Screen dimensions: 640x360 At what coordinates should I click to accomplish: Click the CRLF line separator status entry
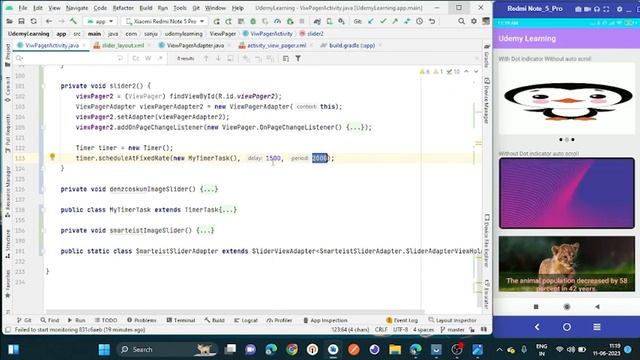click(381, 329)
